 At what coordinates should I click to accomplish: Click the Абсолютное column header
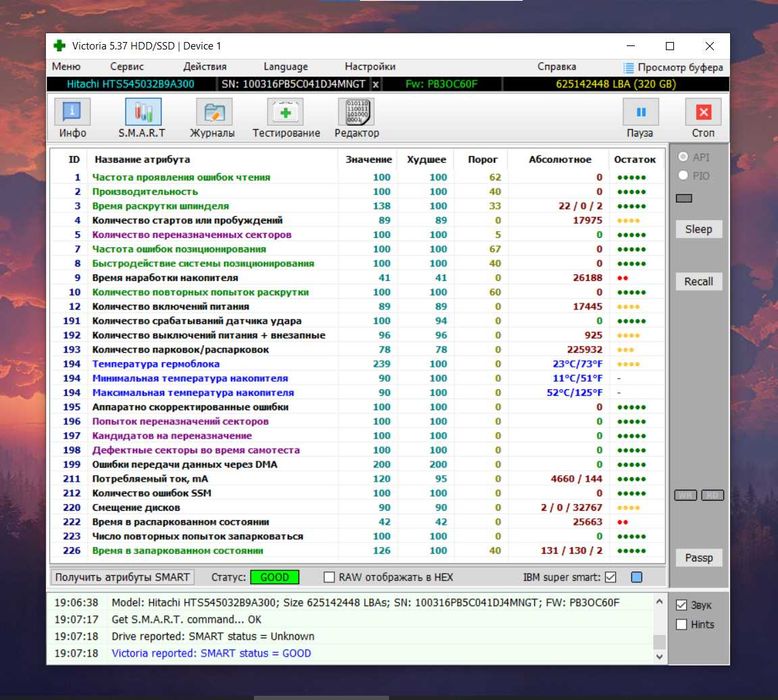coord(560,159)
